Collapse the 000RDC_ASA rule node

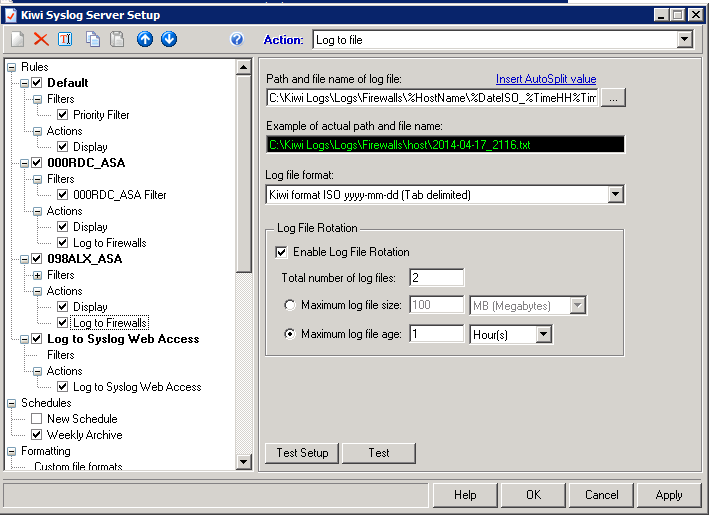(24, 163)
